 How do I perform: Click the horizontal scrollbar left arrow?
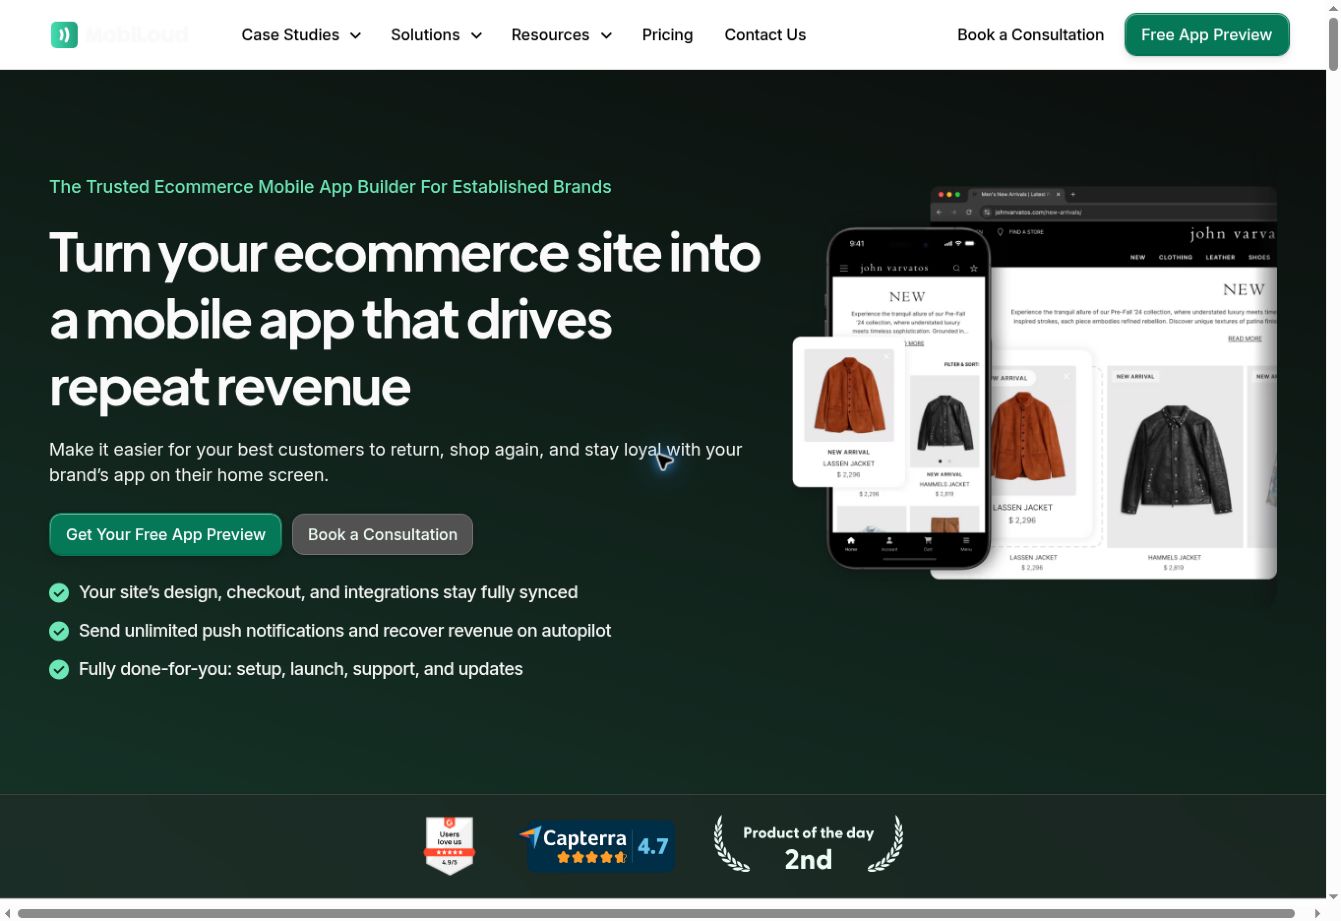(7, 913)
